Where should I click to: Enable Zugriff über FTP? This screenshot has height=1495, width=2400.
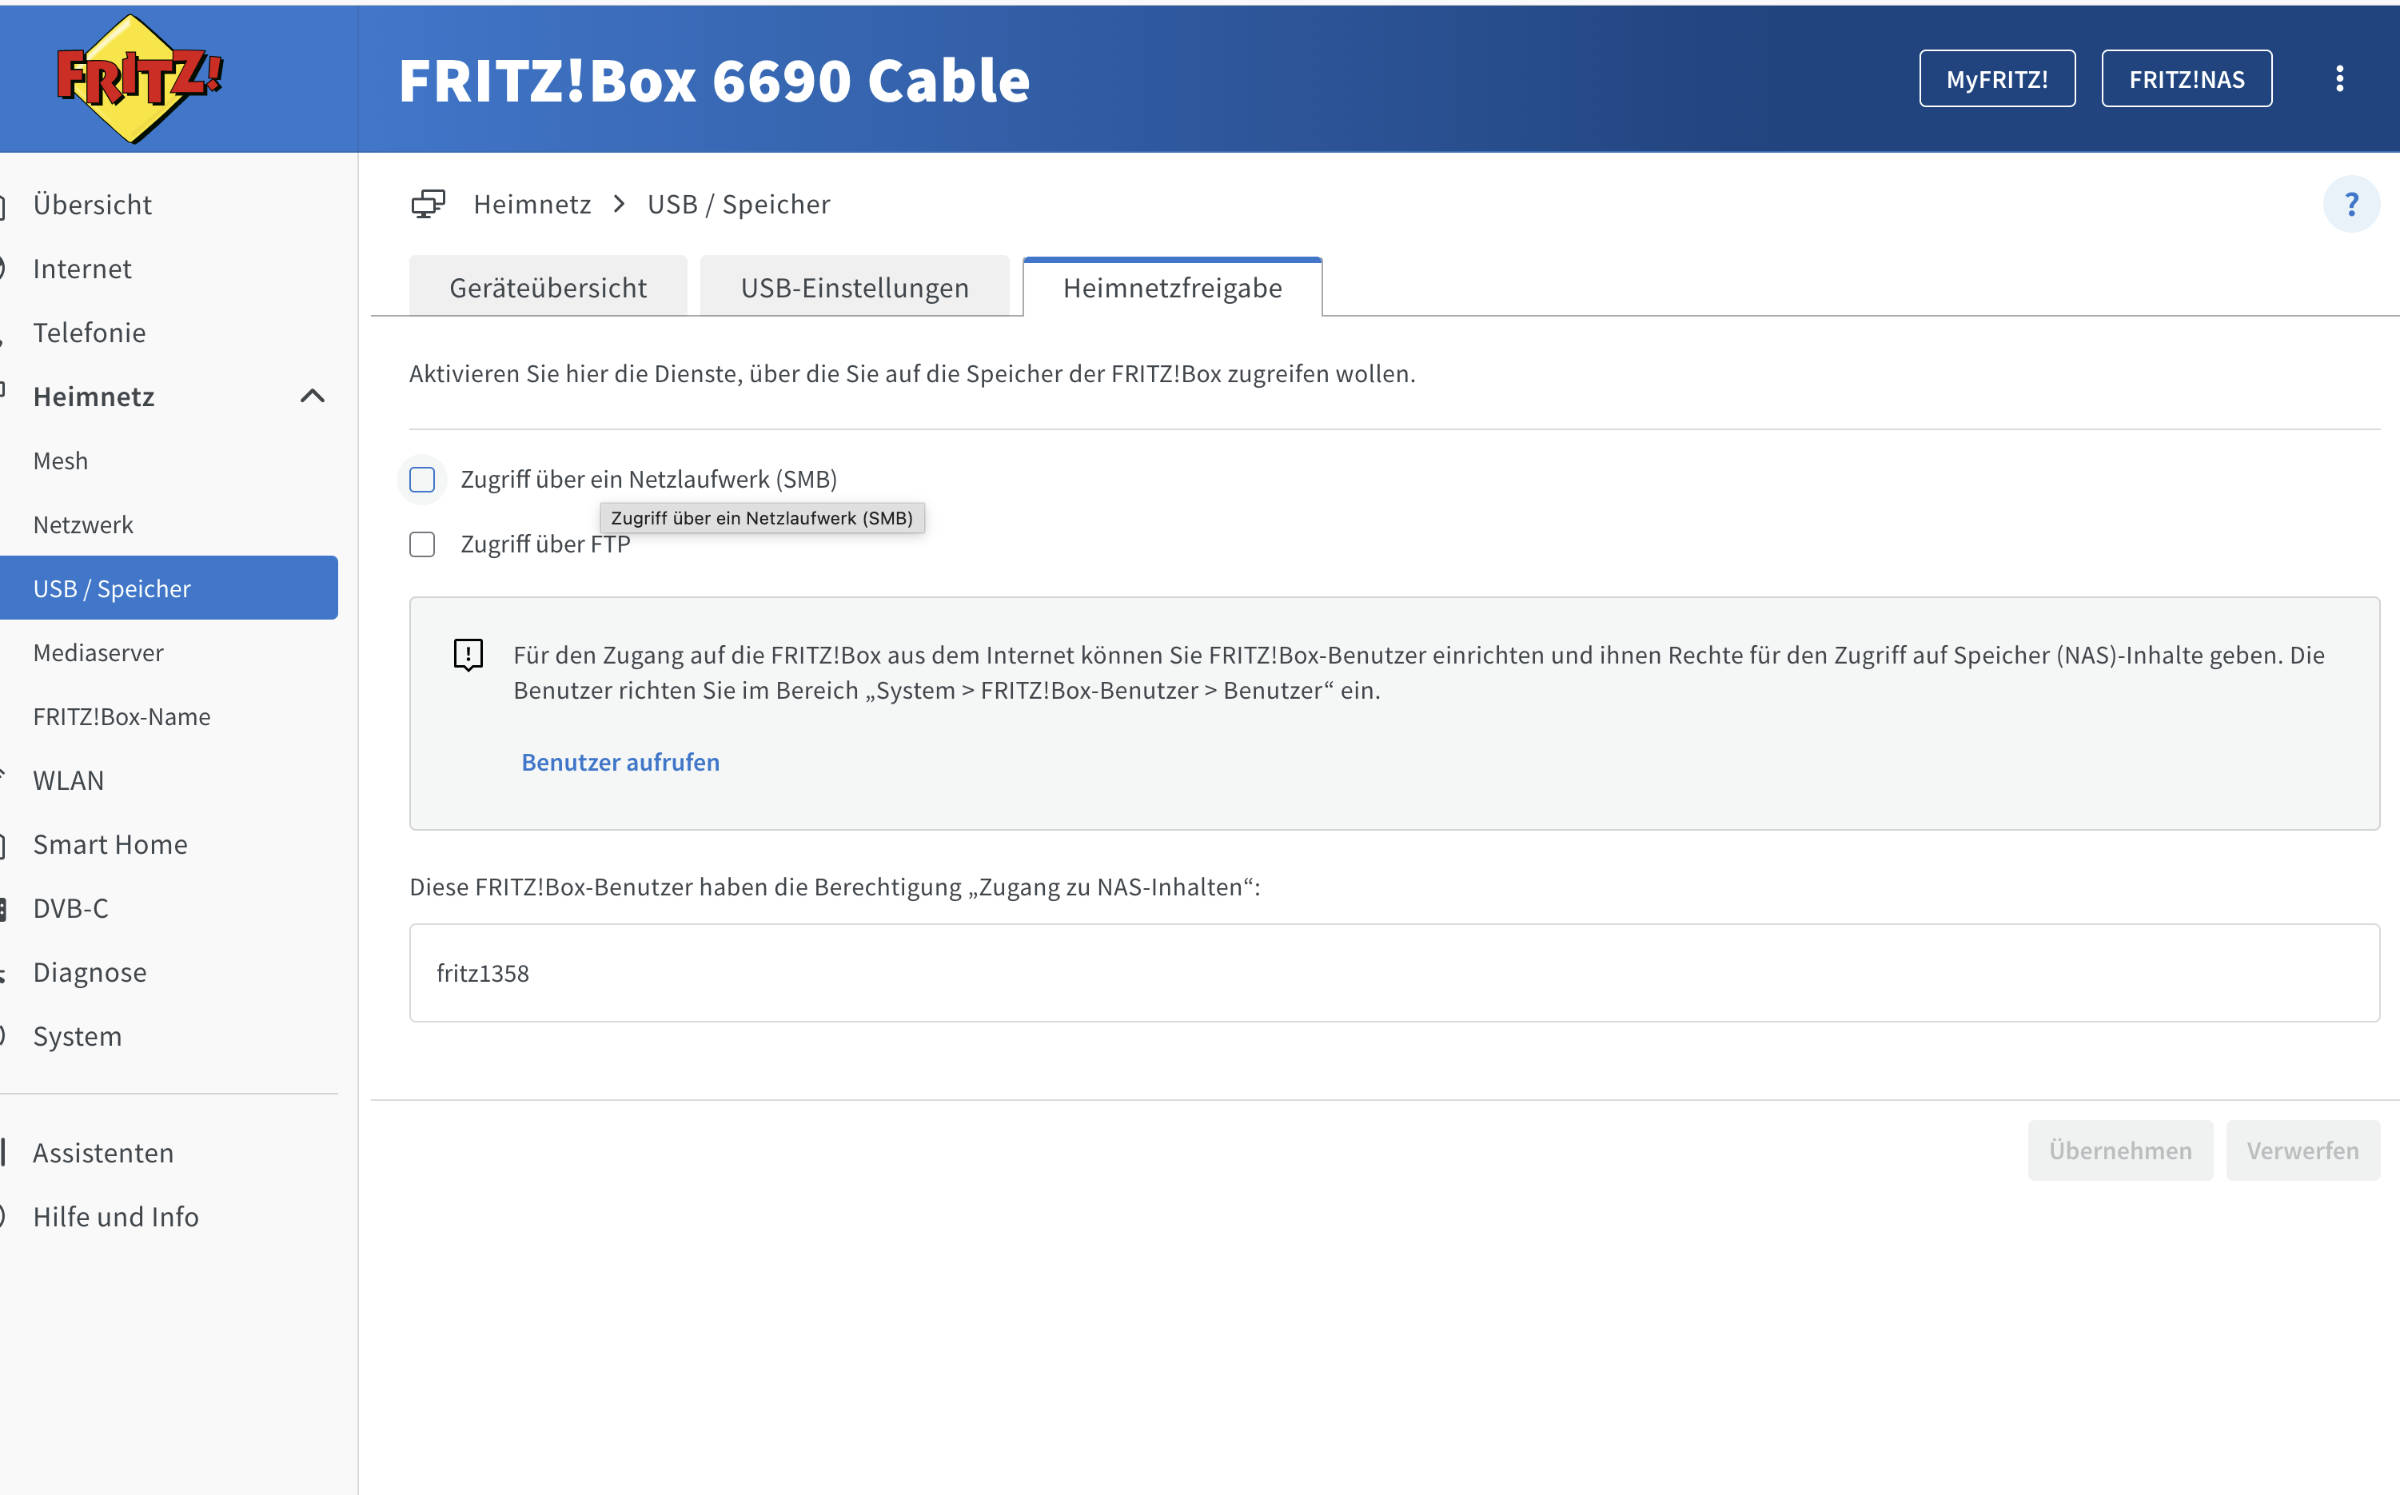422,544
